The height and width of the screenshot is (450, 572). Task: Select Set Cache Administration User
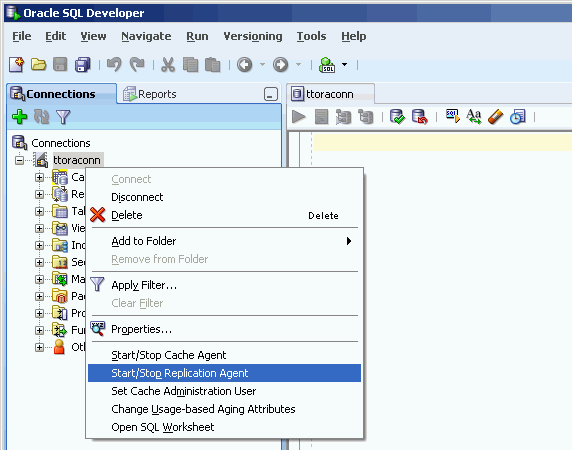click(x=224, y=391)
